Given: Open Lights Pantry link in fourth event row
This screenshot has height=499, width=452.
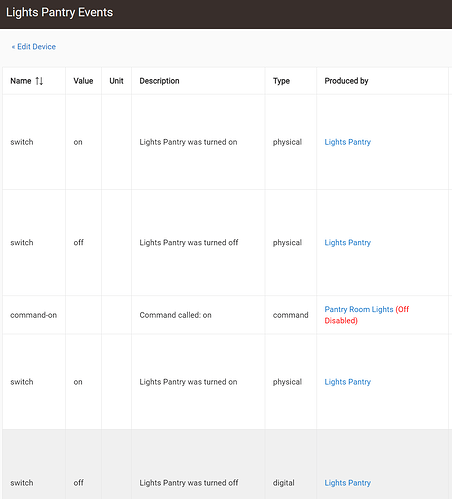Looking at the screenshot, I should click(x=348, y=382).
